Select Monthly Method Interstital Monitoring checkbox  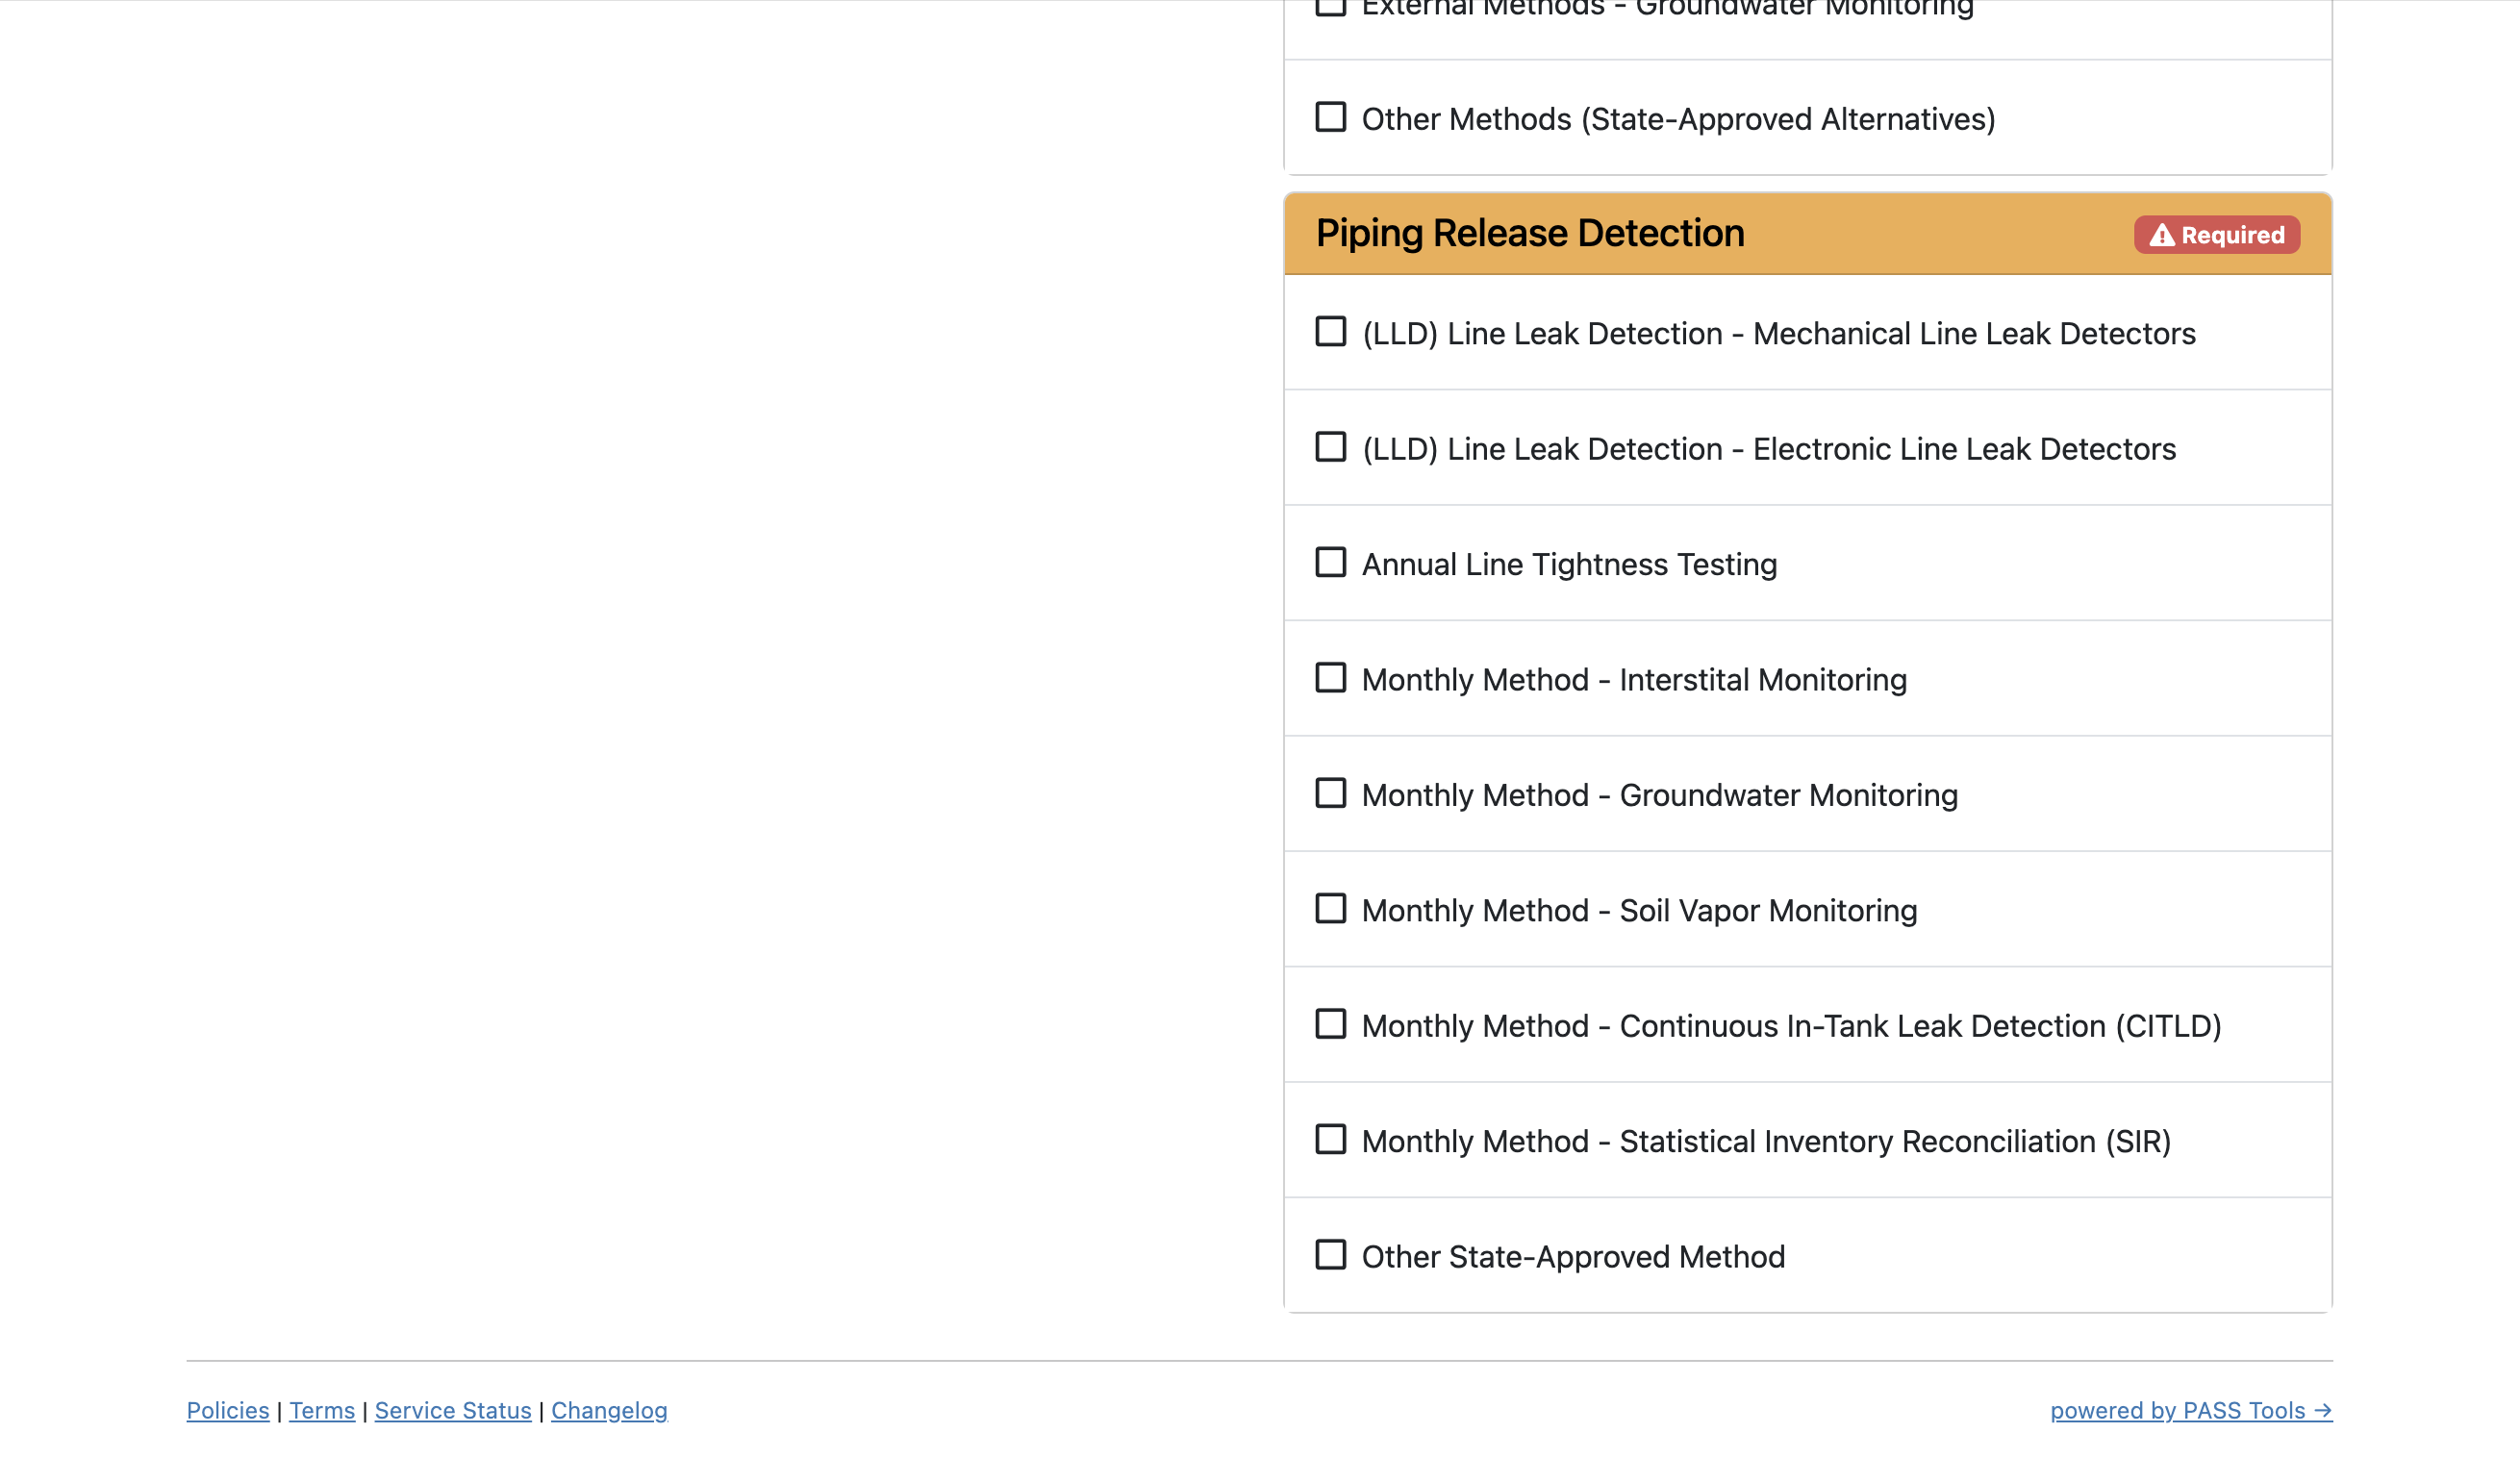coord(1330,678)
